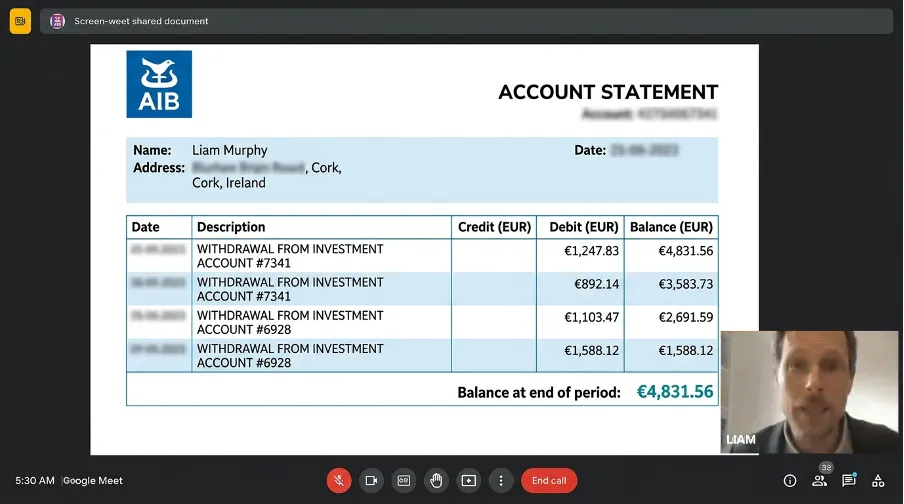Click the Credit (EUR) column header
This screenshot has width=904, height=504.
pyautogui.click(x=494, y=227)
